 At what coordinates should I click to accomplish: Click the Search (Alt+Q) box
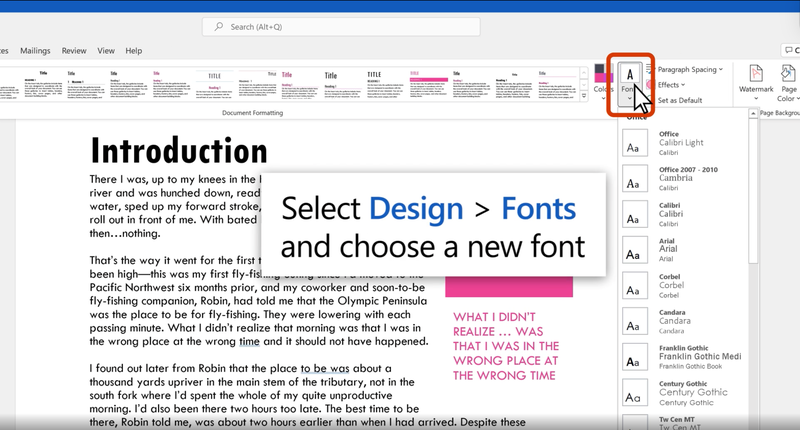tap(341, 27)
